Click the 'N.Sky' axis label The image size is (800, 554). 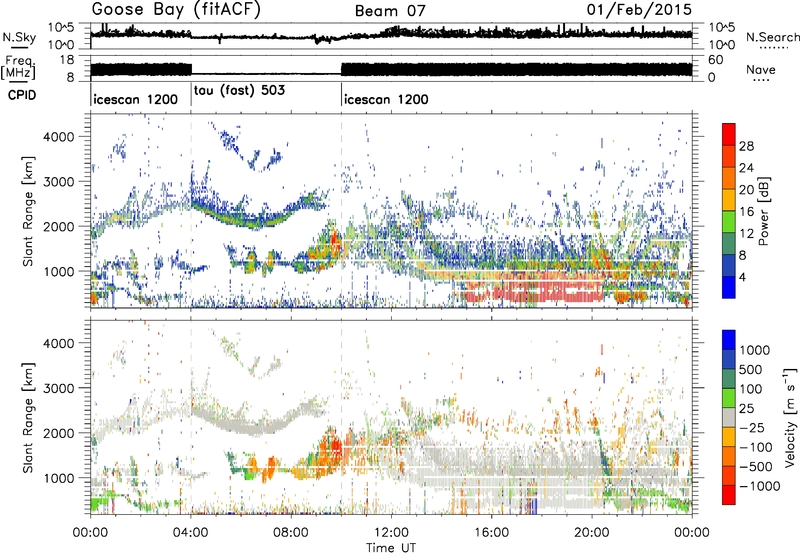pos(19,37)
